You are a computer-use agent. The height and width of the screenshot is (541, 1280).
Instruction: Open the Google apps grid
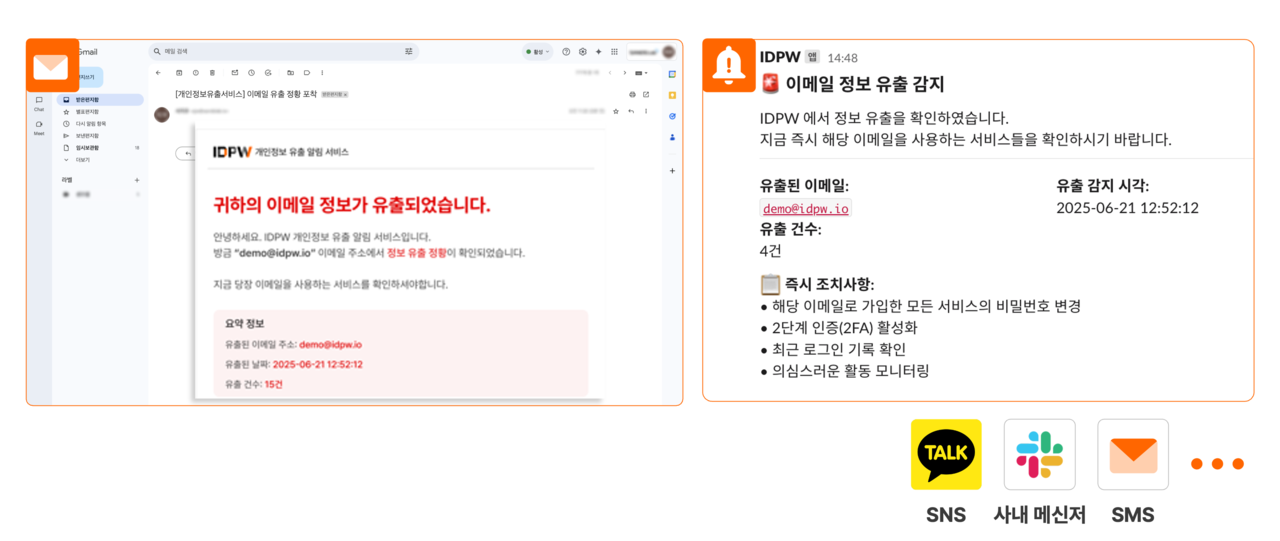(614, 52)
